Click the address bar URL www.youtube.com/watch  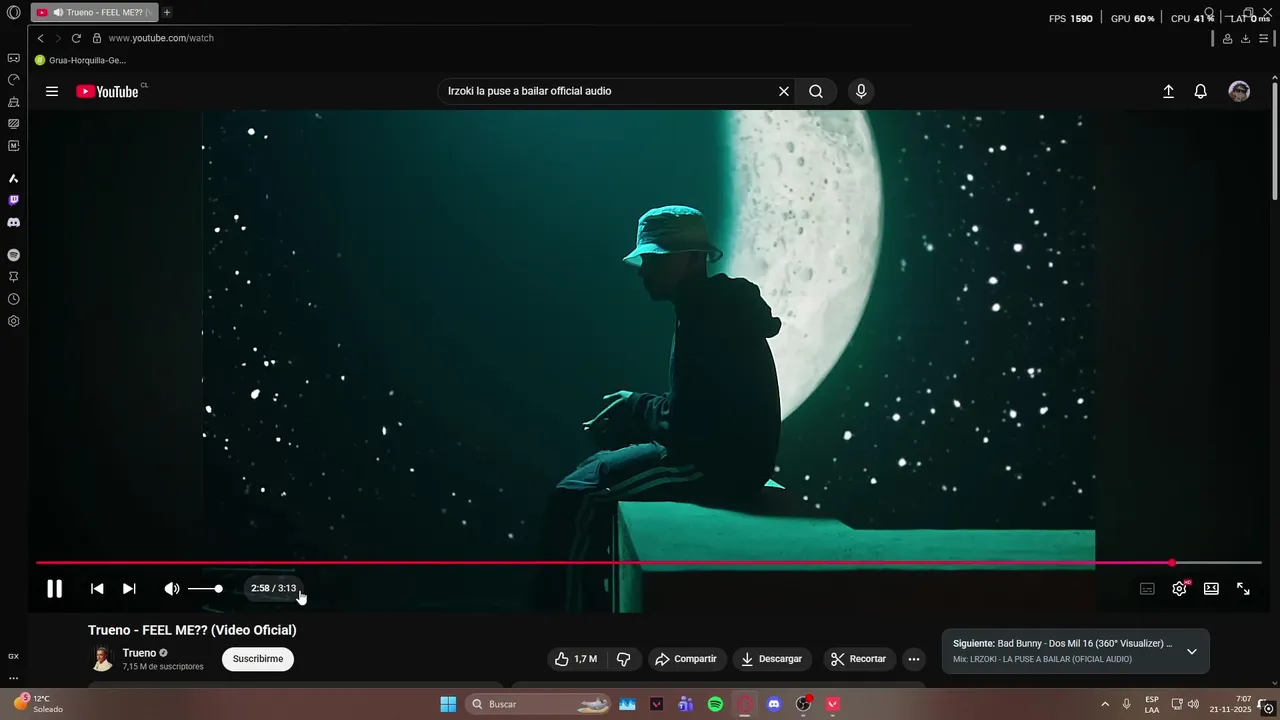pos(161,38)
